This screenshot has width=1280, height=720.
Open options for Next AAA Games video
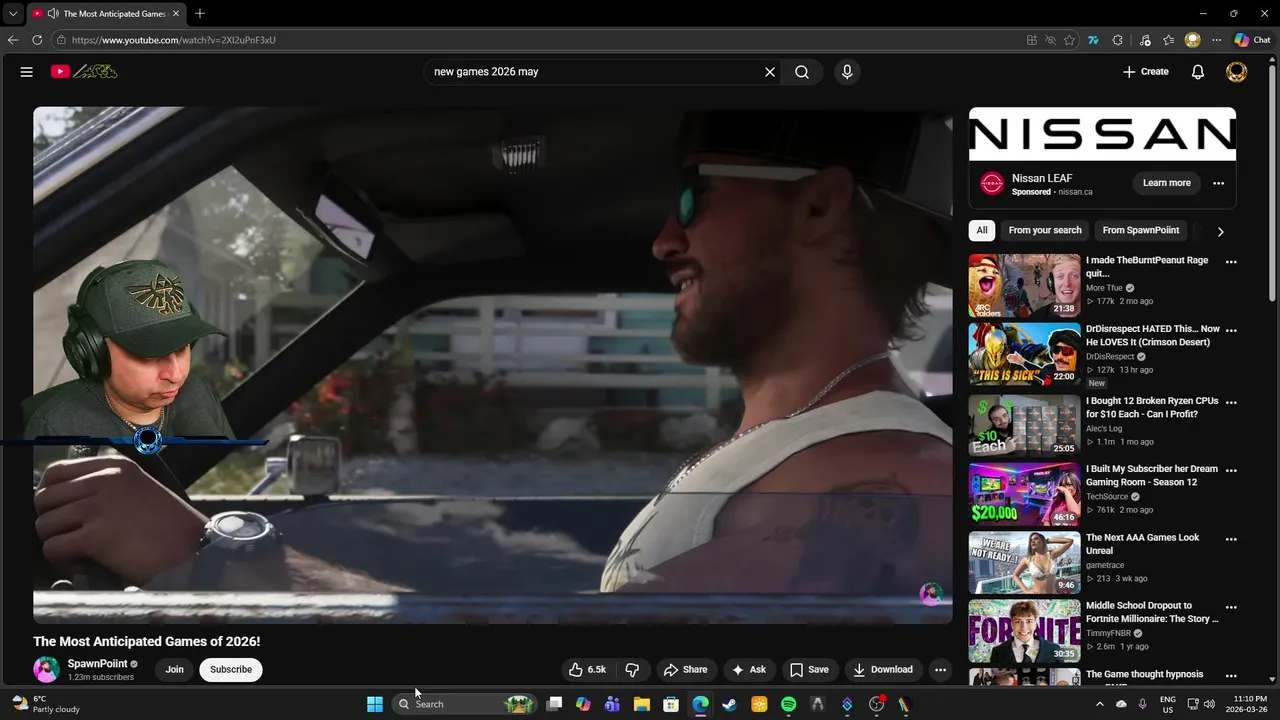click(1231, 539)
